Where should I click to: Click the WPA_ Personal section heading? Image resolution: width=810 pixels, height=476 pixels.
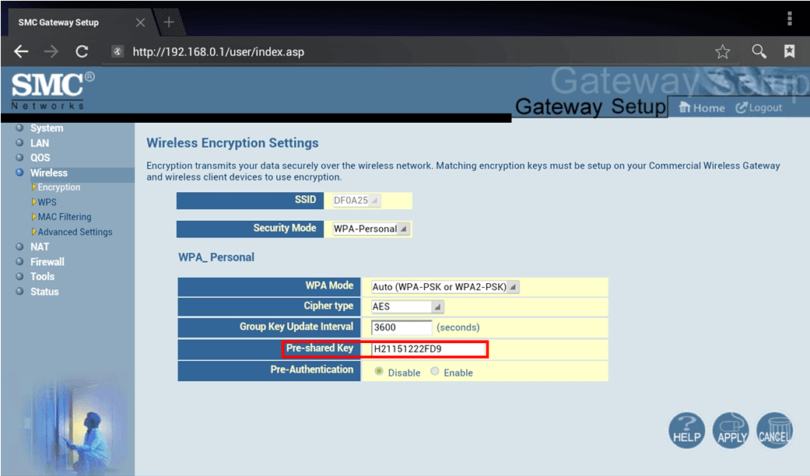[x=216, y=257]
